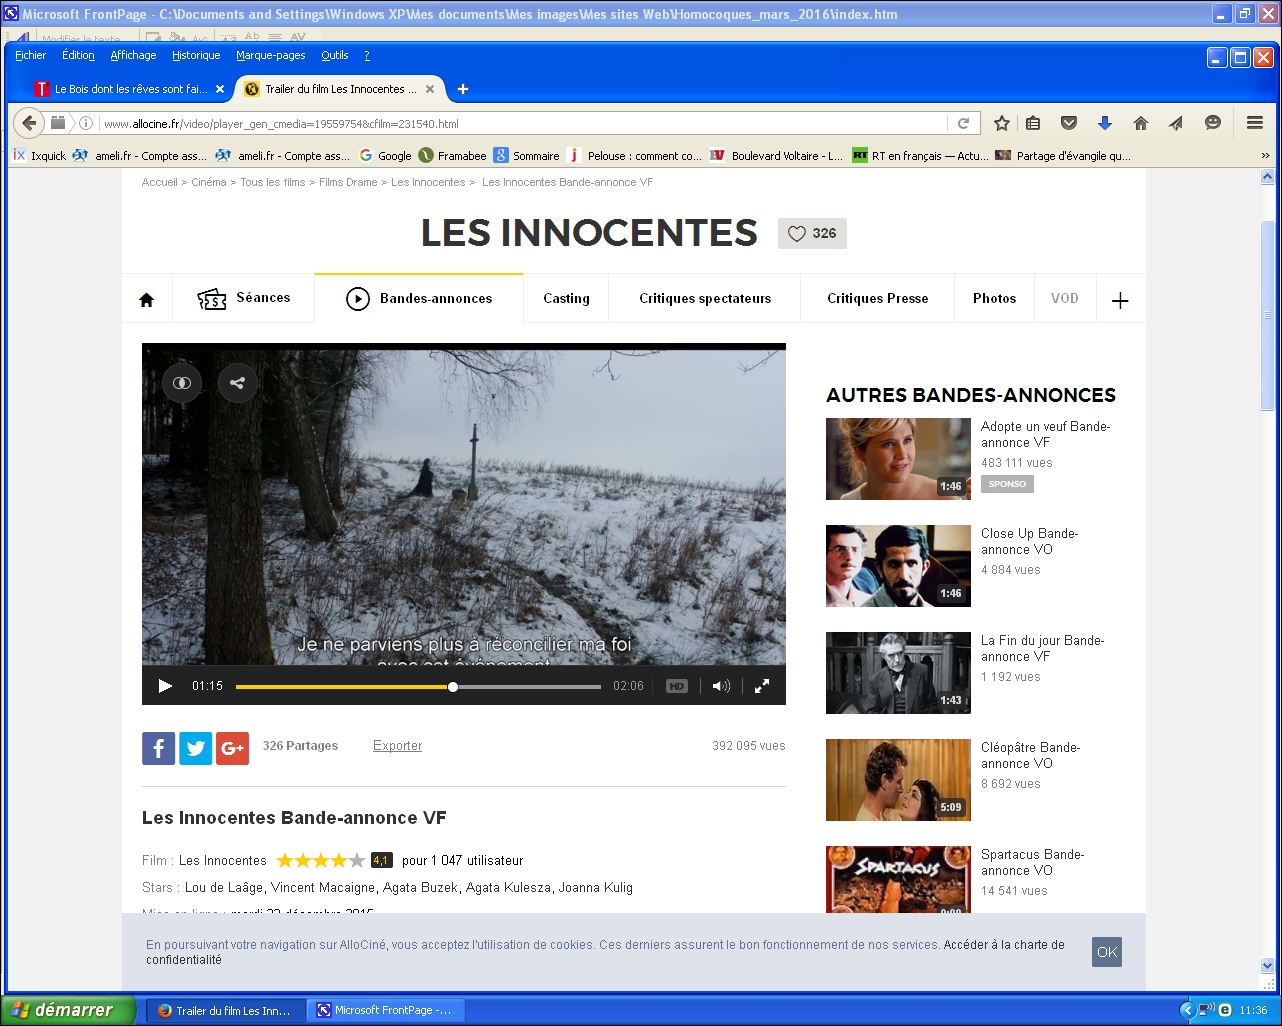Screen dimensions: 1282x1026
Task: Click the 'Tous les films' breadcrumb link
Action: 273,182
